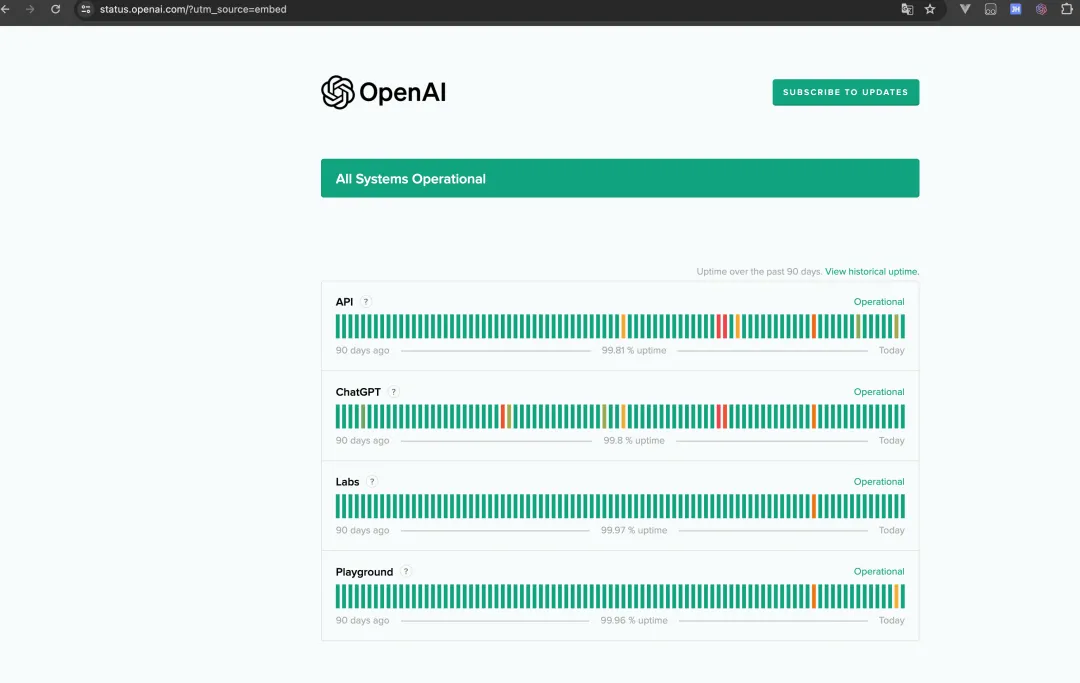1080x683 pixels.
Task: Click the OpenAI logo
Action: click(384, 92)
